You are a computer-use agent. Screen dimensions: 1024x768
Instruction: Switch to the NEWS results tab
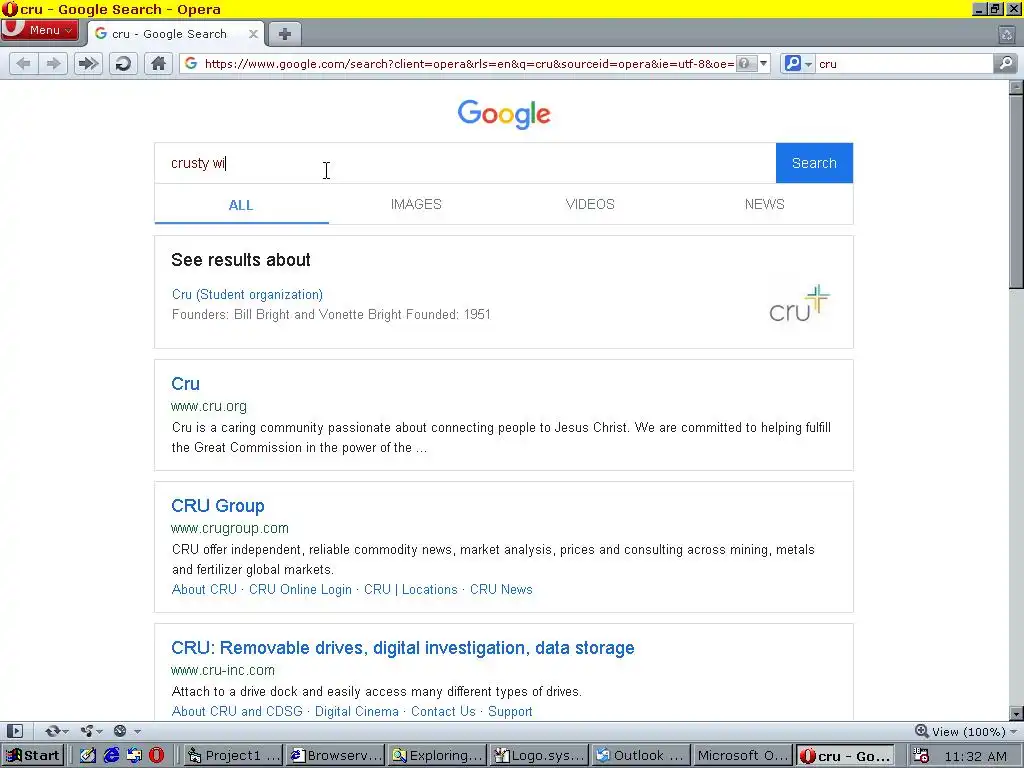point(765,204)
